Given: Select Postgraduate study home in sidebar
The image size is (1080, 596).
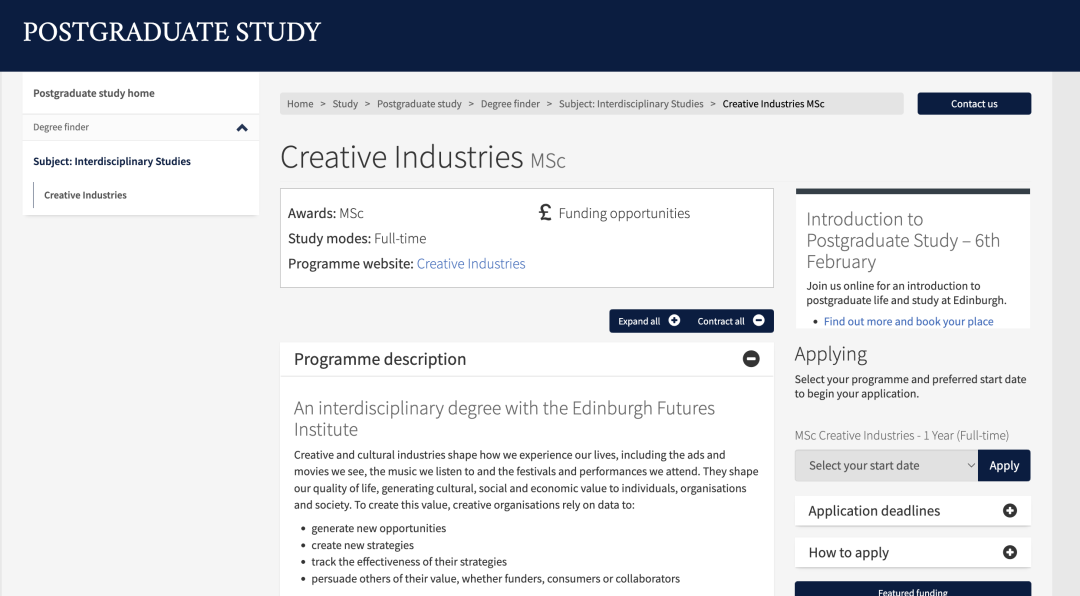Looking at the screenshot, I should point(94,93).
